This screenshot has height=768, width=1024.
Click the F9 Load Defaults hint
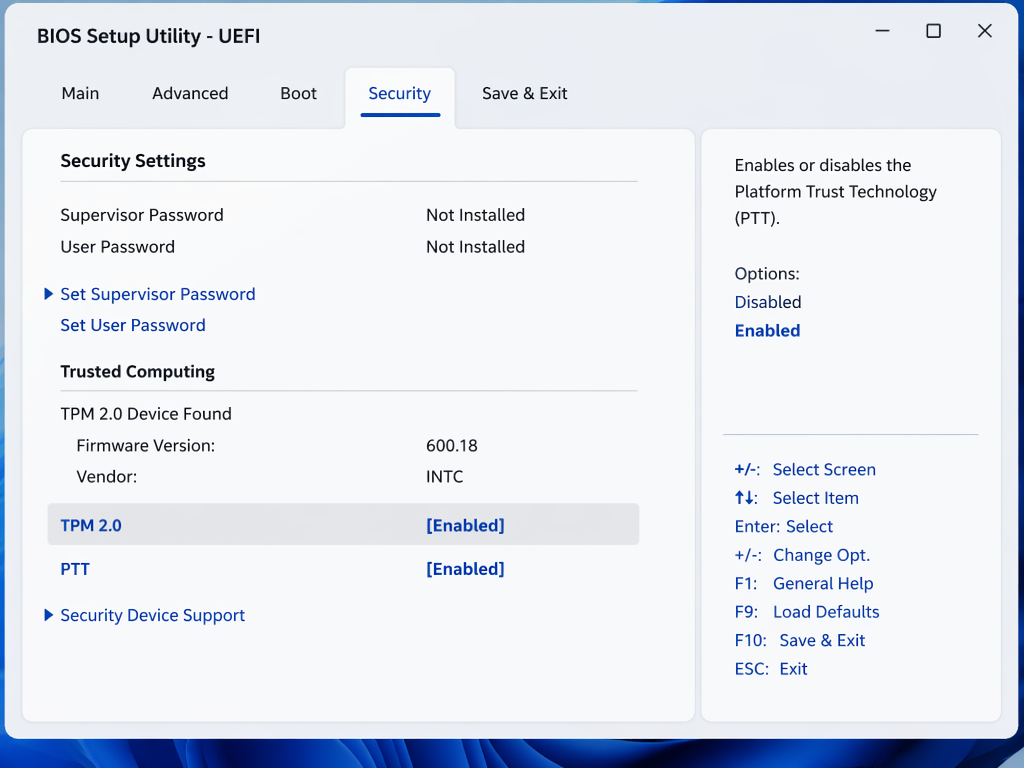807,612
